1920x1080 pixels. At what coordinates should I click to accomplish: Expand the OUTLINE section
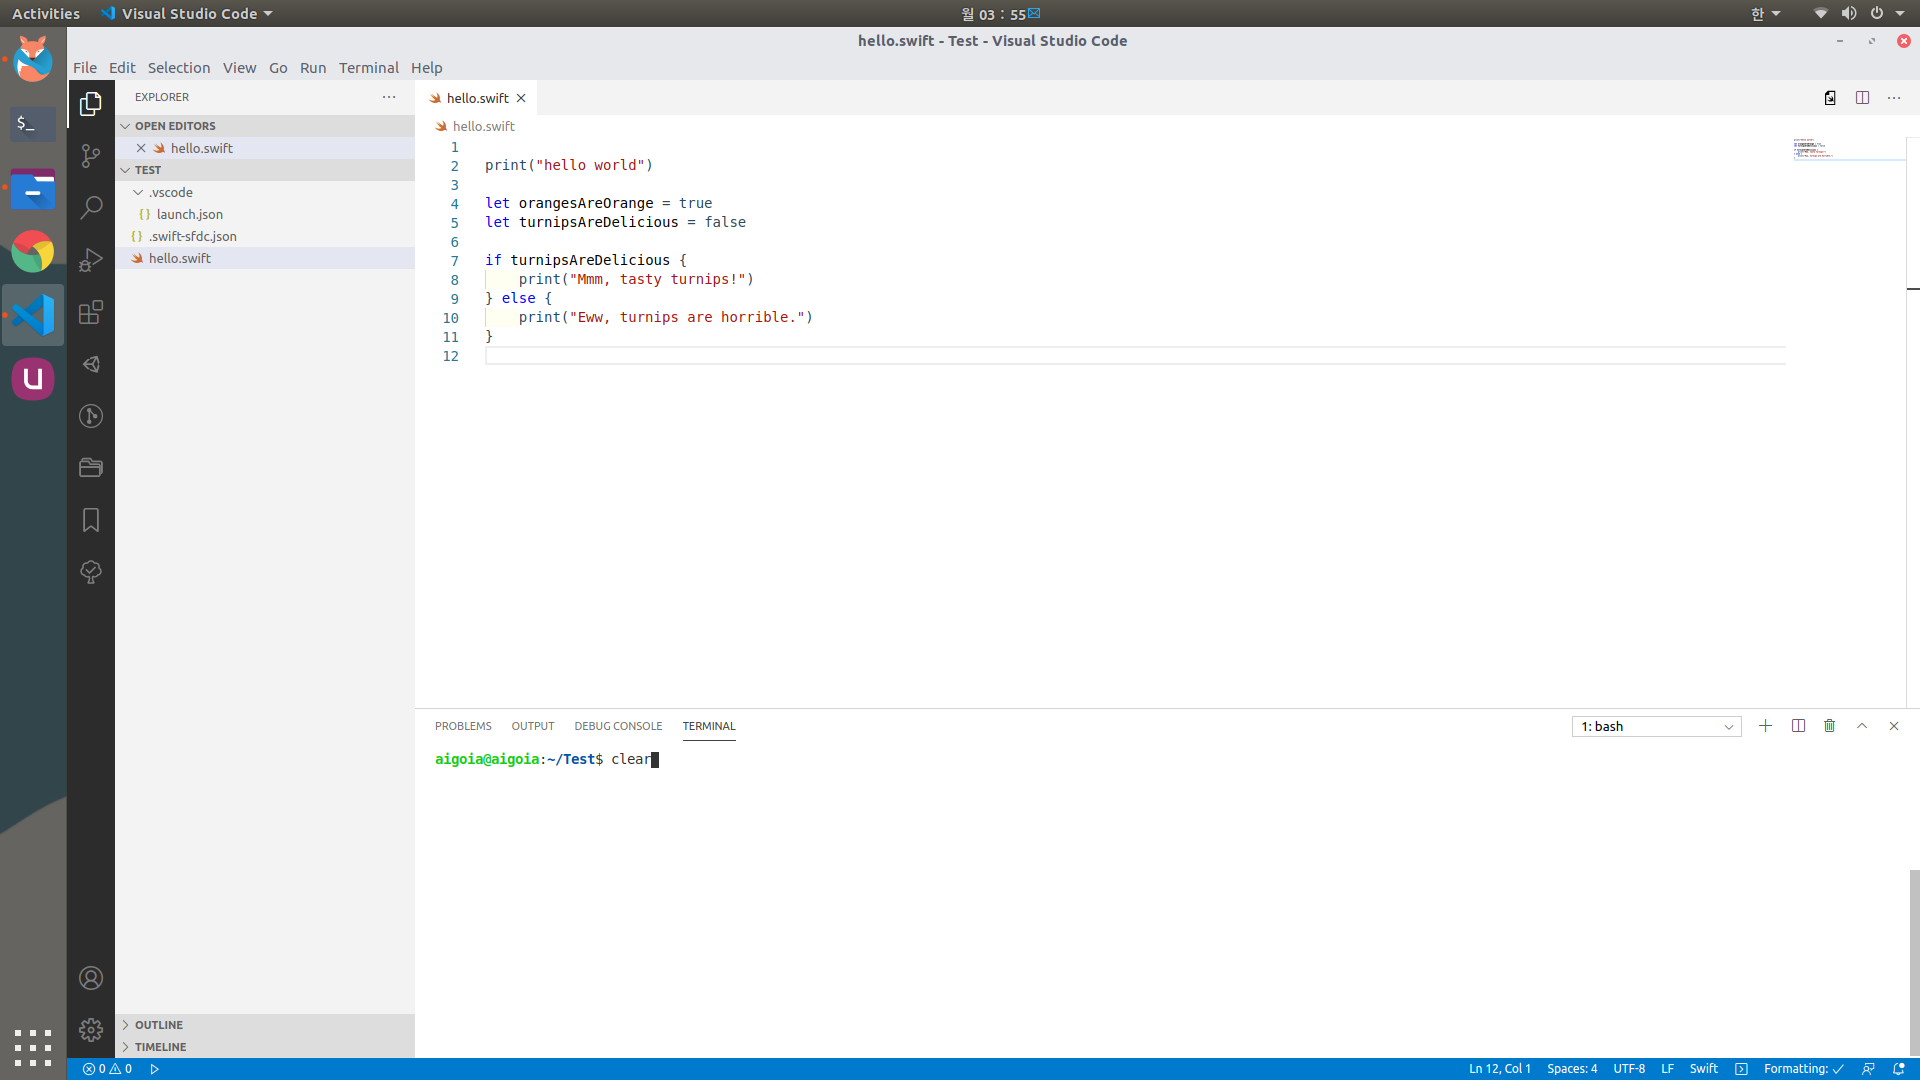pyautogui.click(x=159, y=1025)
